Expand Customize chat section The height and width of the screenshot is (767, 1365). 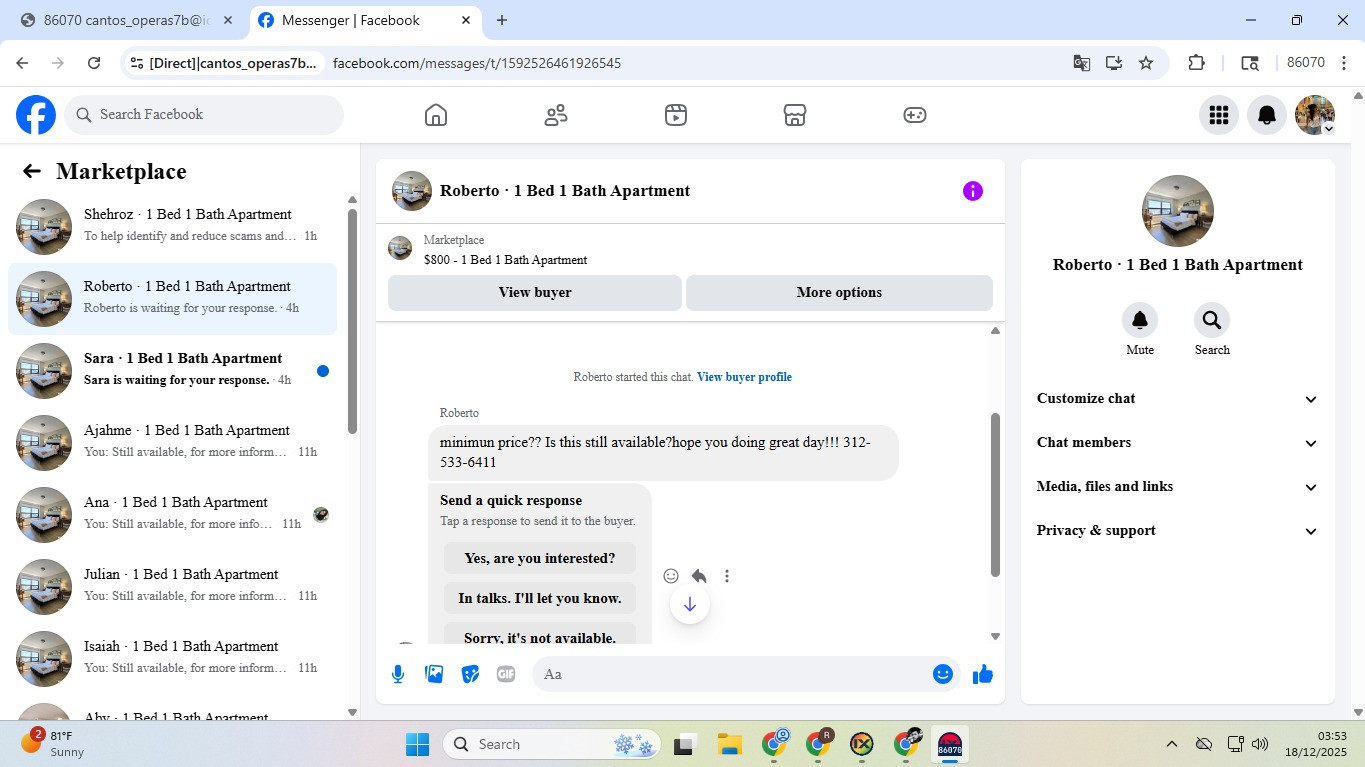1178,399
